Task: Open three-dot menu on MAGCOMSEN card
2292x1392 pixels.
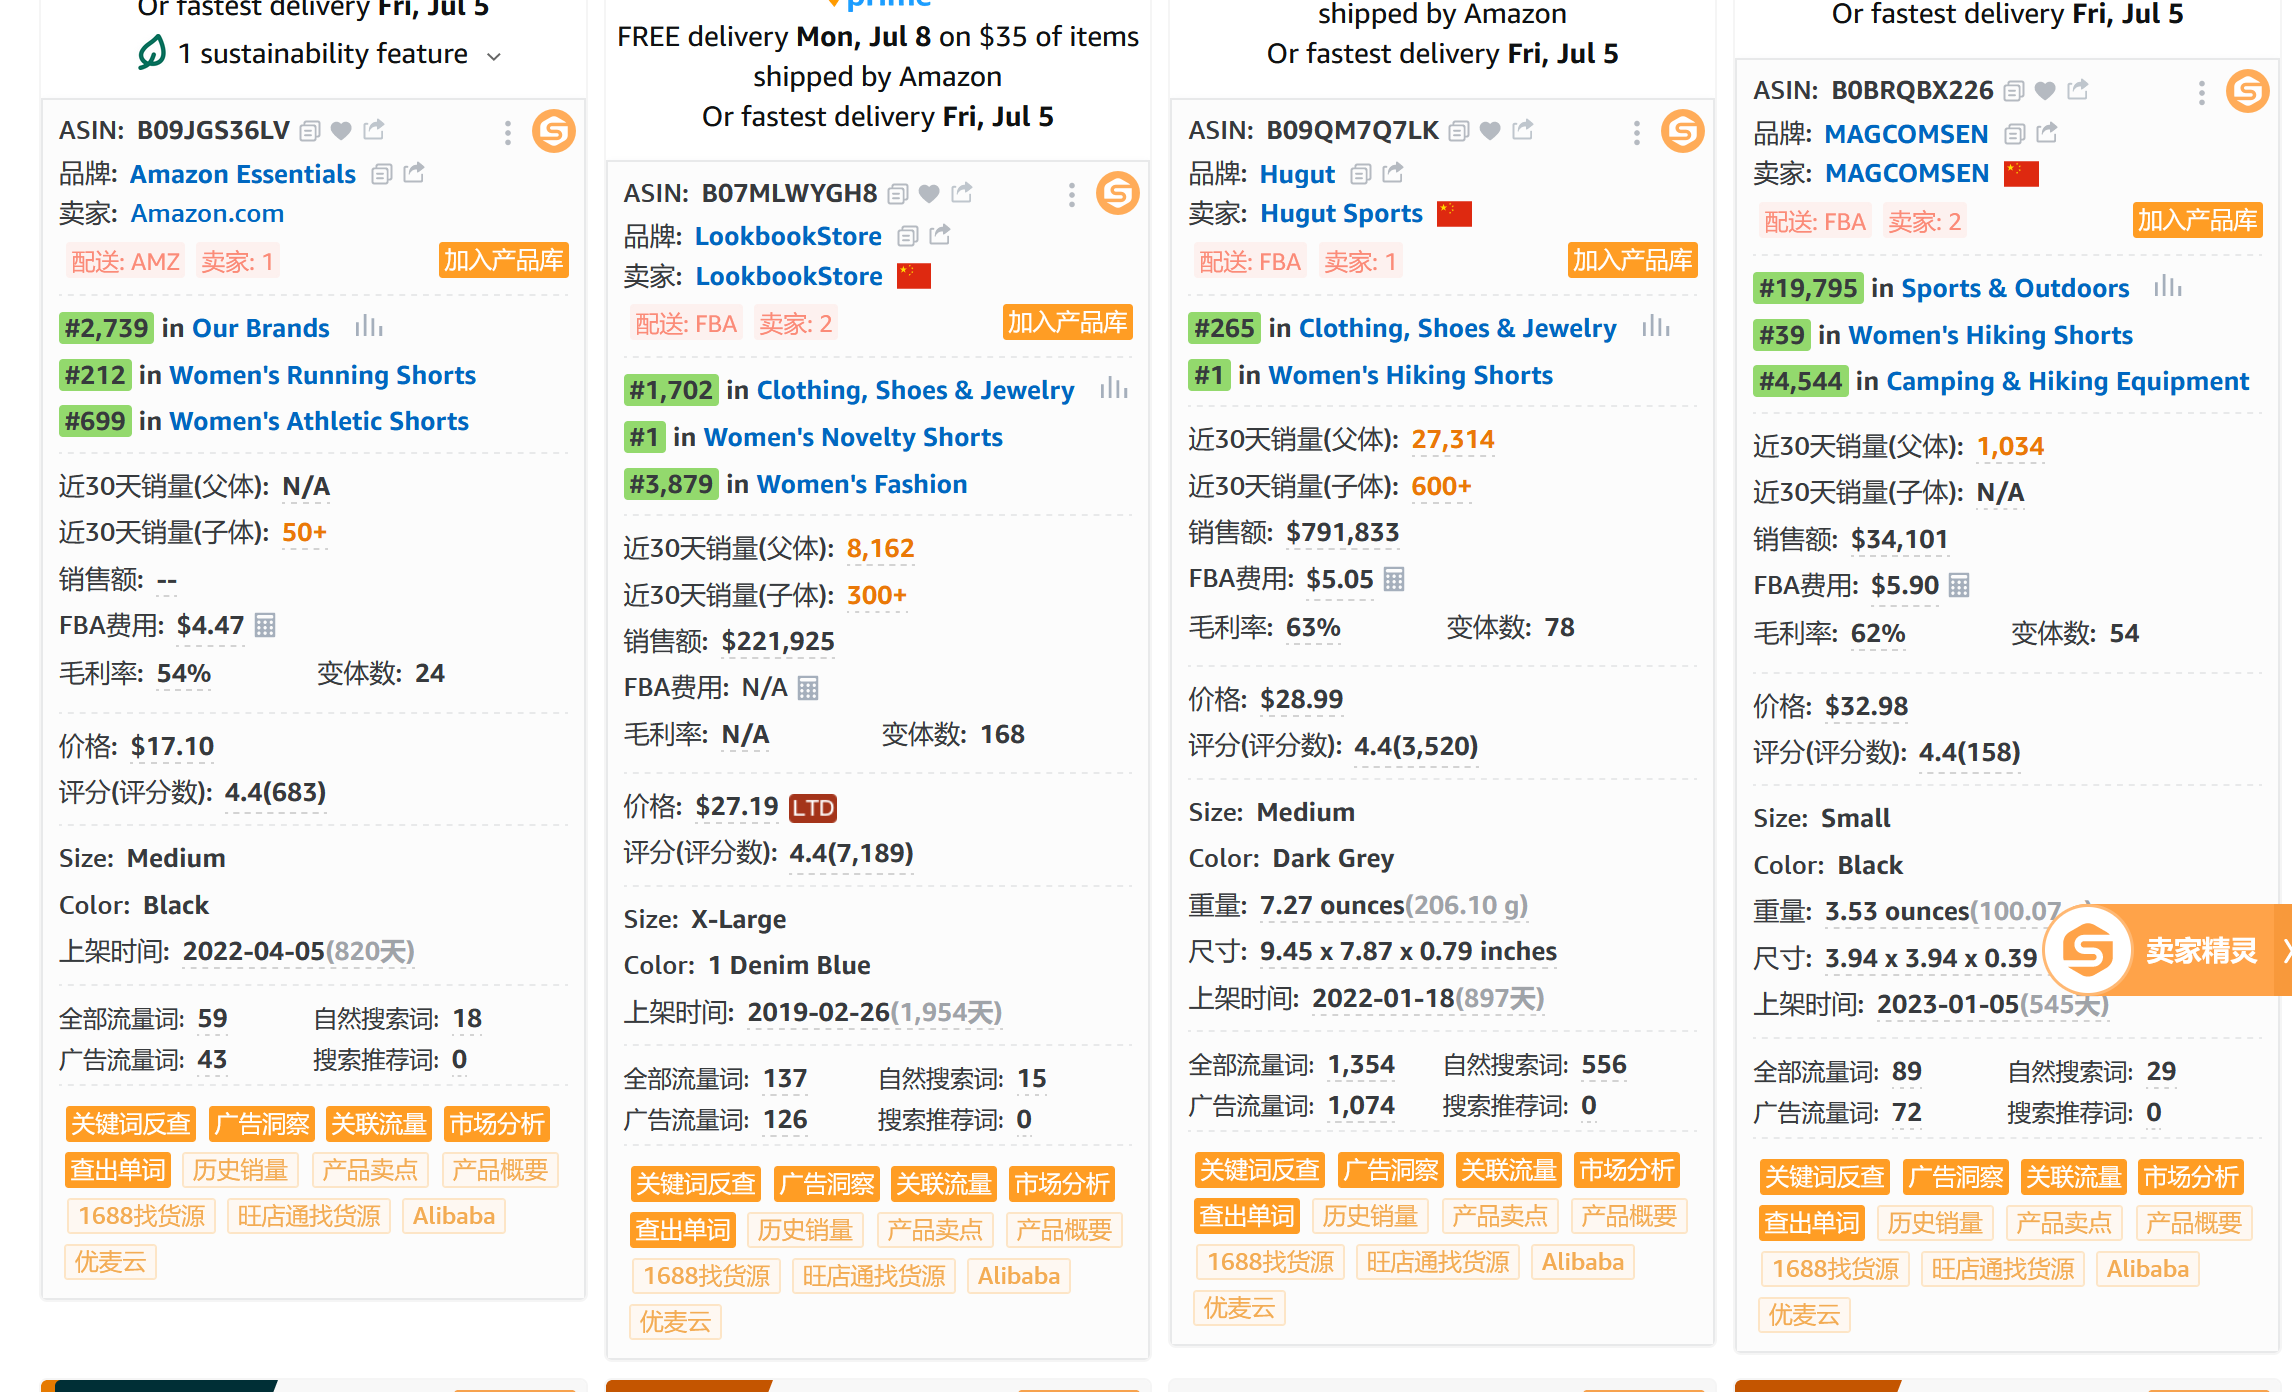Action: [2201, 93]
